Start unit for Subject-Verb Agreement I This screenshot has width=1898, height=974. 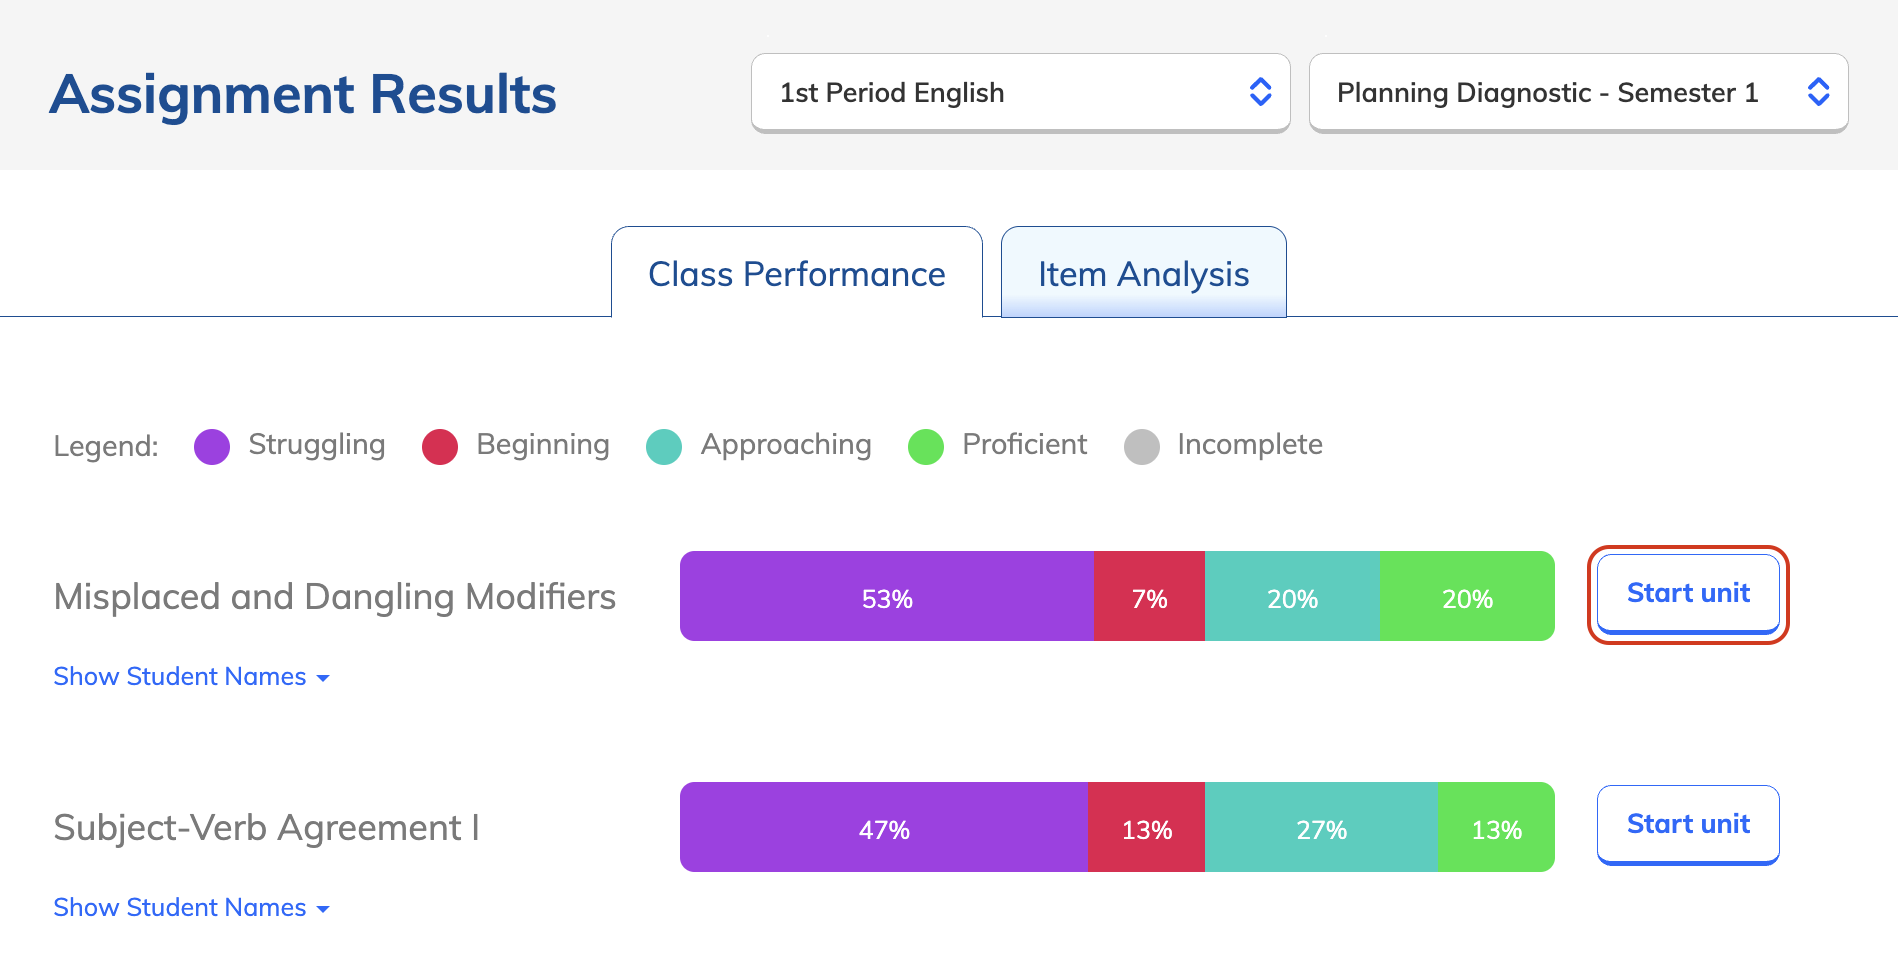[1688, 825]
